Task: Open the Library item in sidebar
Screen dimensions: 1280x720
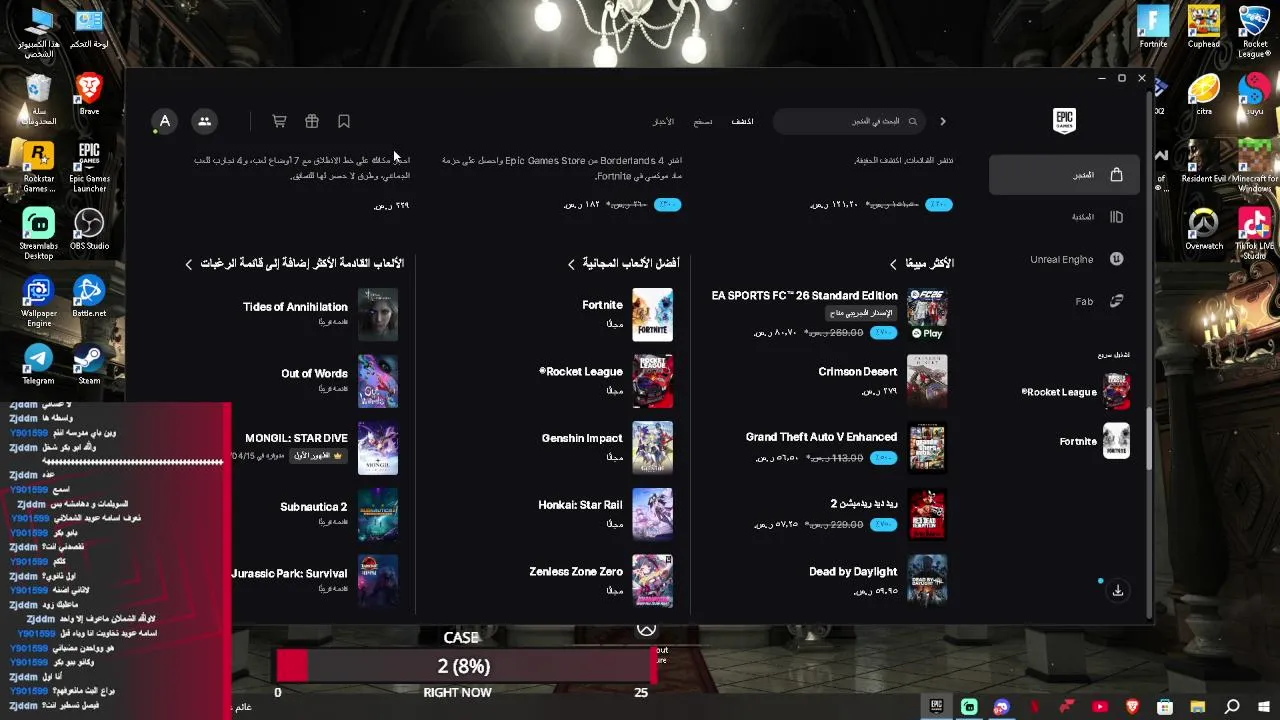Action: click(x=1063, y=217)
